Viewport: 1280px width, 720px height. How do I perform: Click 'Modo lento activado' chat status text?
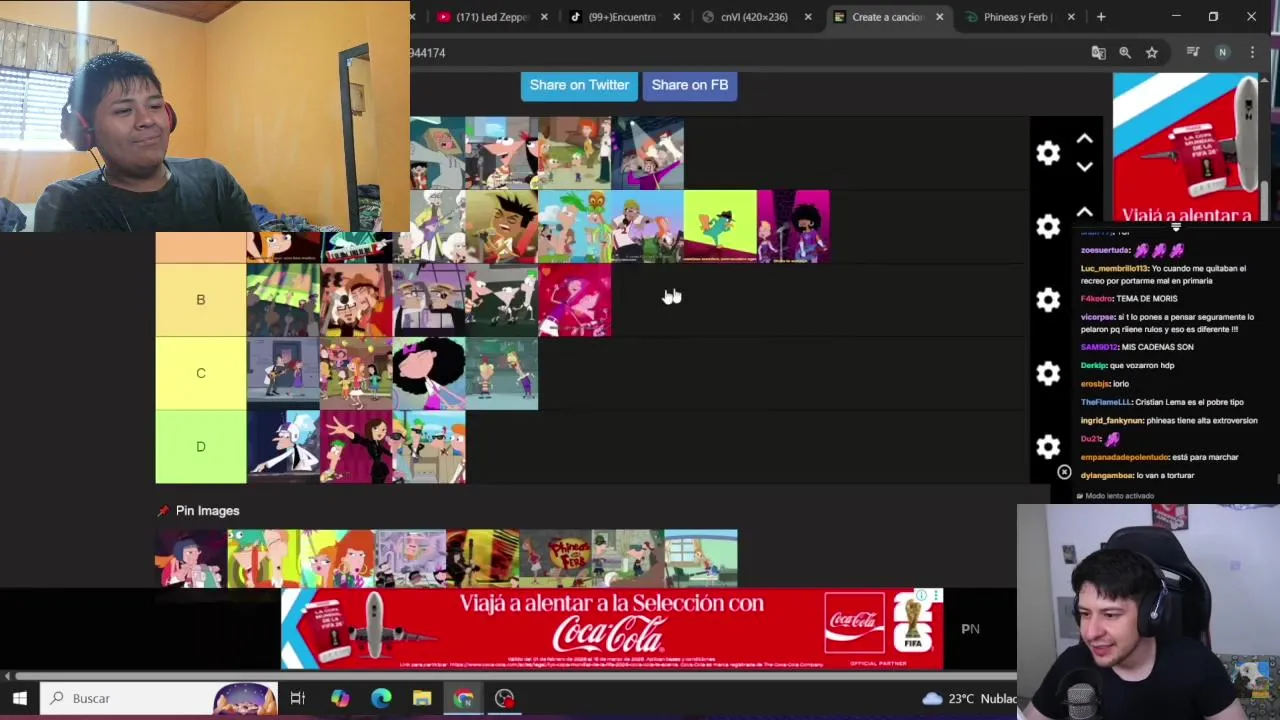tap(1120, 496)
